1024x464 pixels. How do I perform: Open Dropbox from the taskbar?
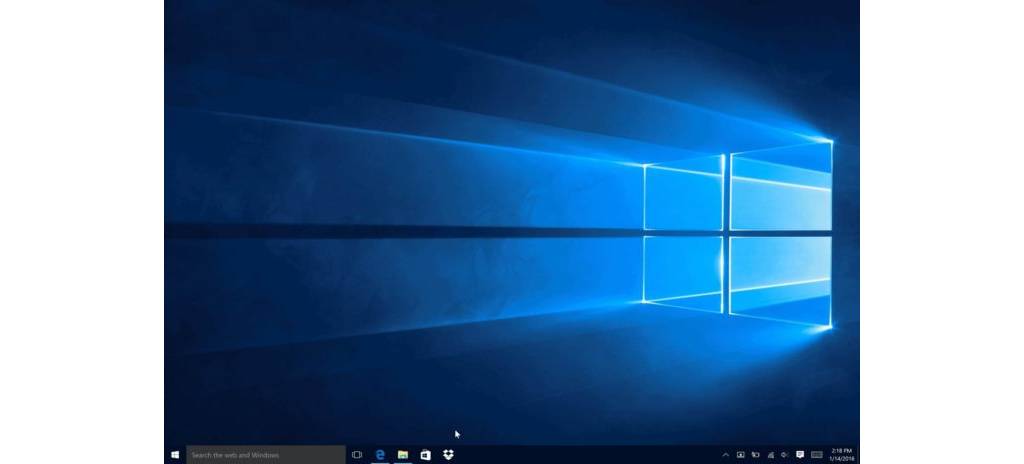(x=449, y=455)
